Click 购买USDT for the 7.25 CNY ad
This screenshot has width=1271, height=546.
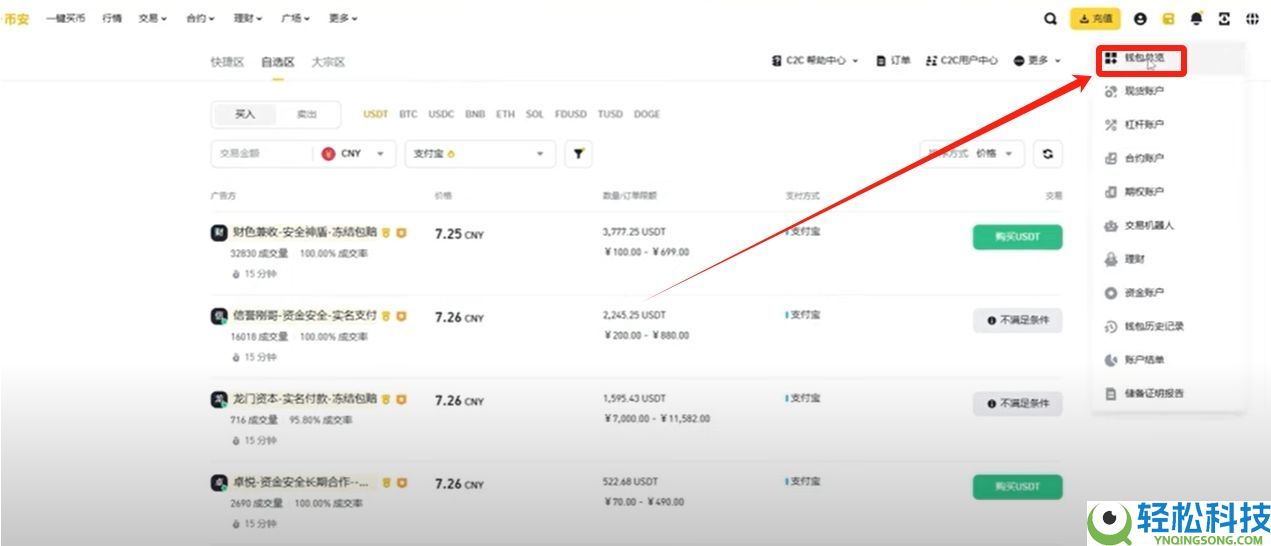pos(1017,237)
